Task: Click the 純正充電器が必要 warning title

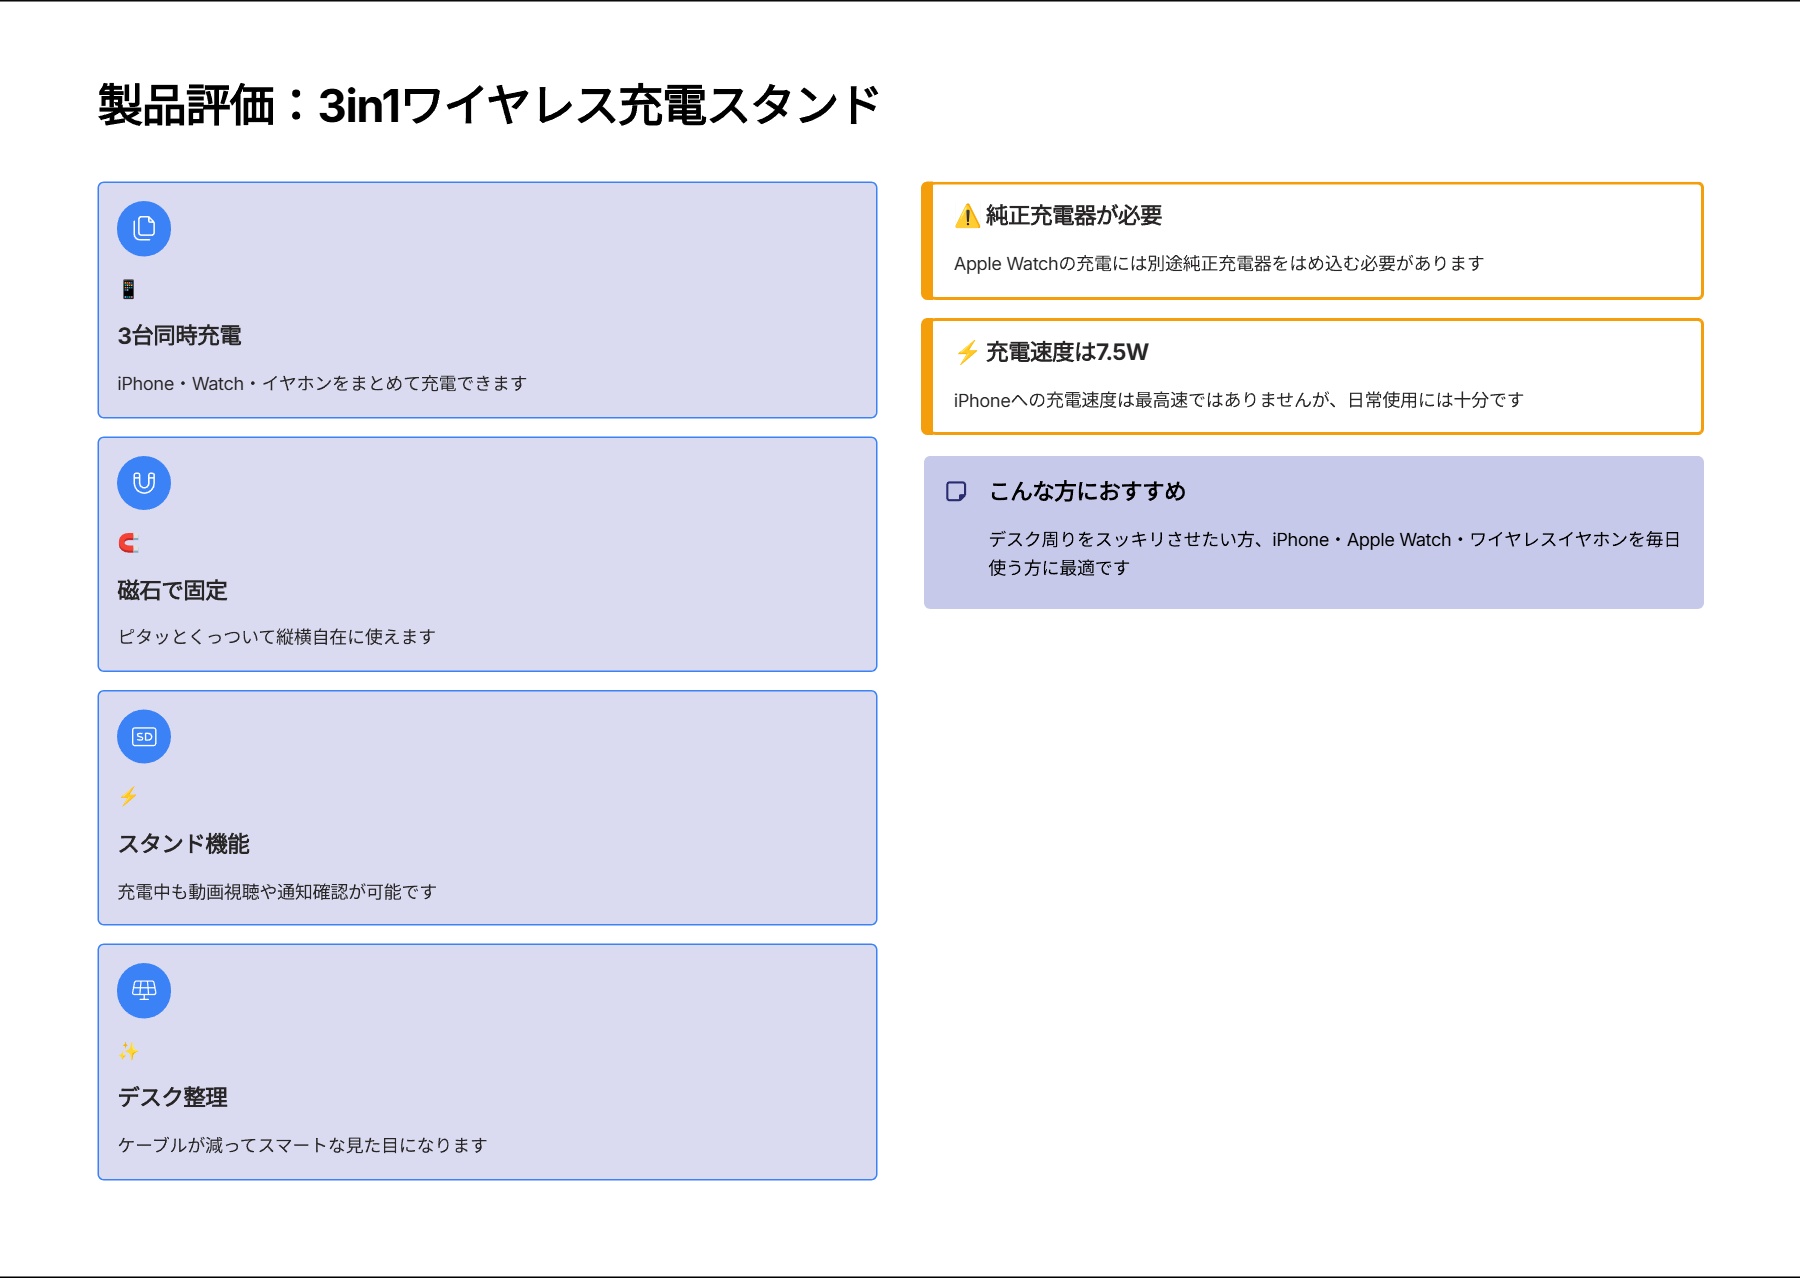Action: coord(1074,216)
